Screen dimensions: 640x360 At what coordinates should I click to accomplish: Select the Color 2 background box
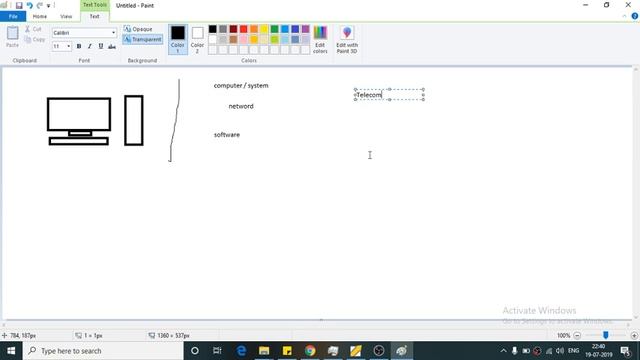197,39
